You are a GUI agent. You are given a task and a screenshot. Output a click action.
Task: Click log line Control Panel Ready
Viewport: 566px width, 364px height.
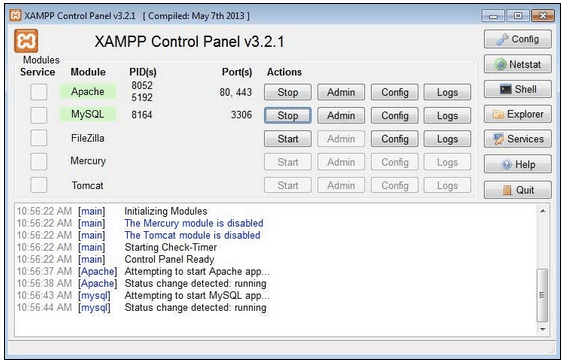(x=169, y=259)
